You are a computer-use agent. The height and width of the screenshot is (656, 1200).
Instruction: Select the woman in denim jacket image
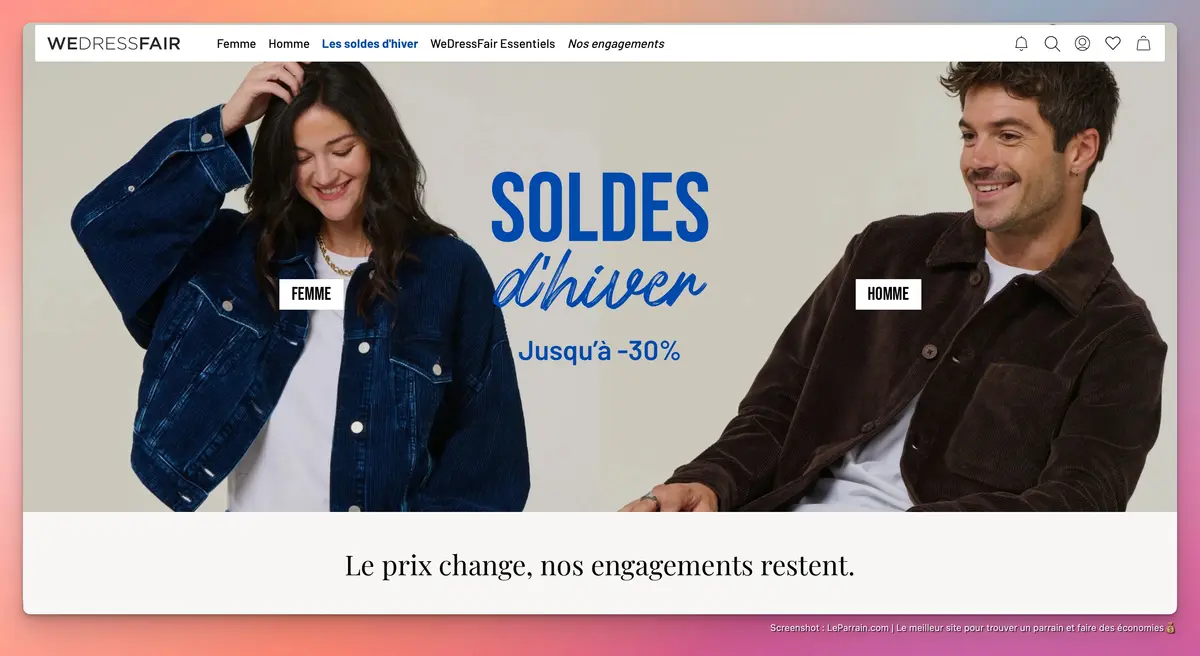tap(290, 287)
